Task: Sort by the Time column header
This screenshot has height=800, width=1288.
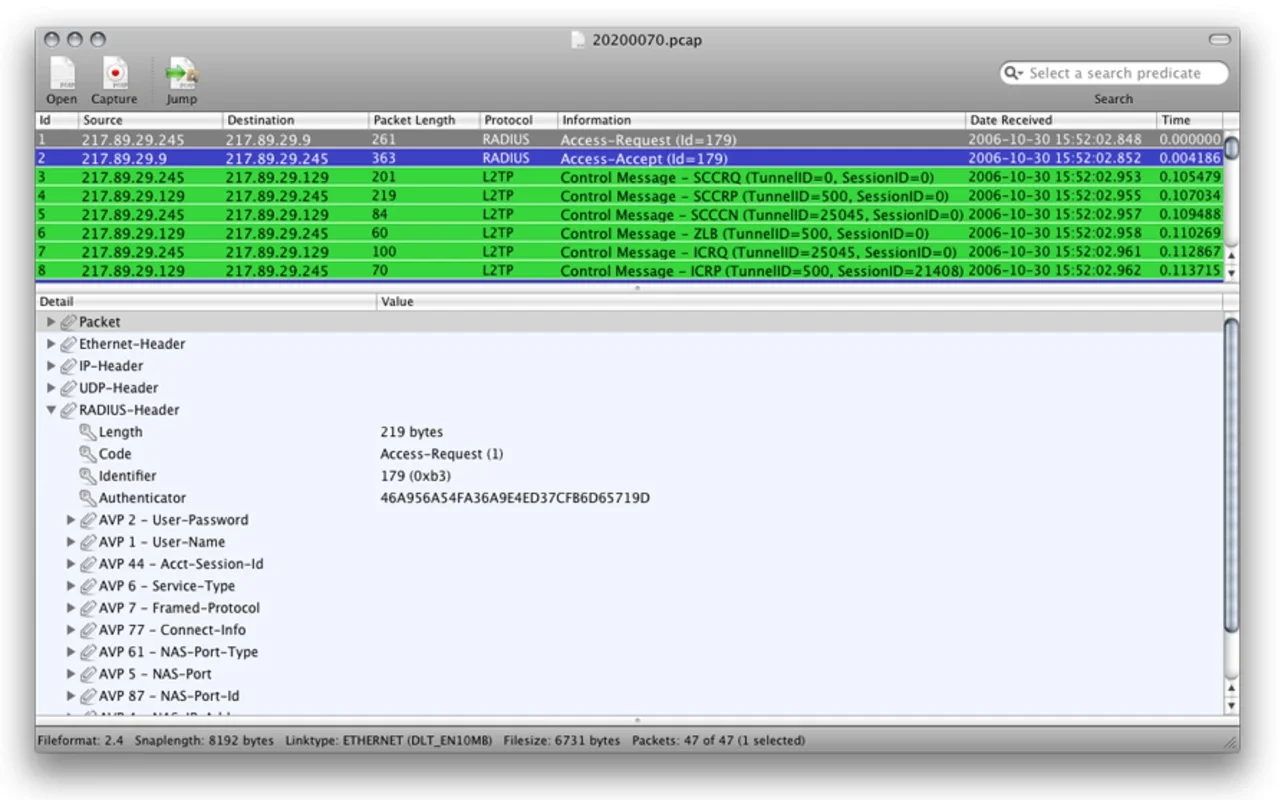Action: click(x=1190, y=120)
